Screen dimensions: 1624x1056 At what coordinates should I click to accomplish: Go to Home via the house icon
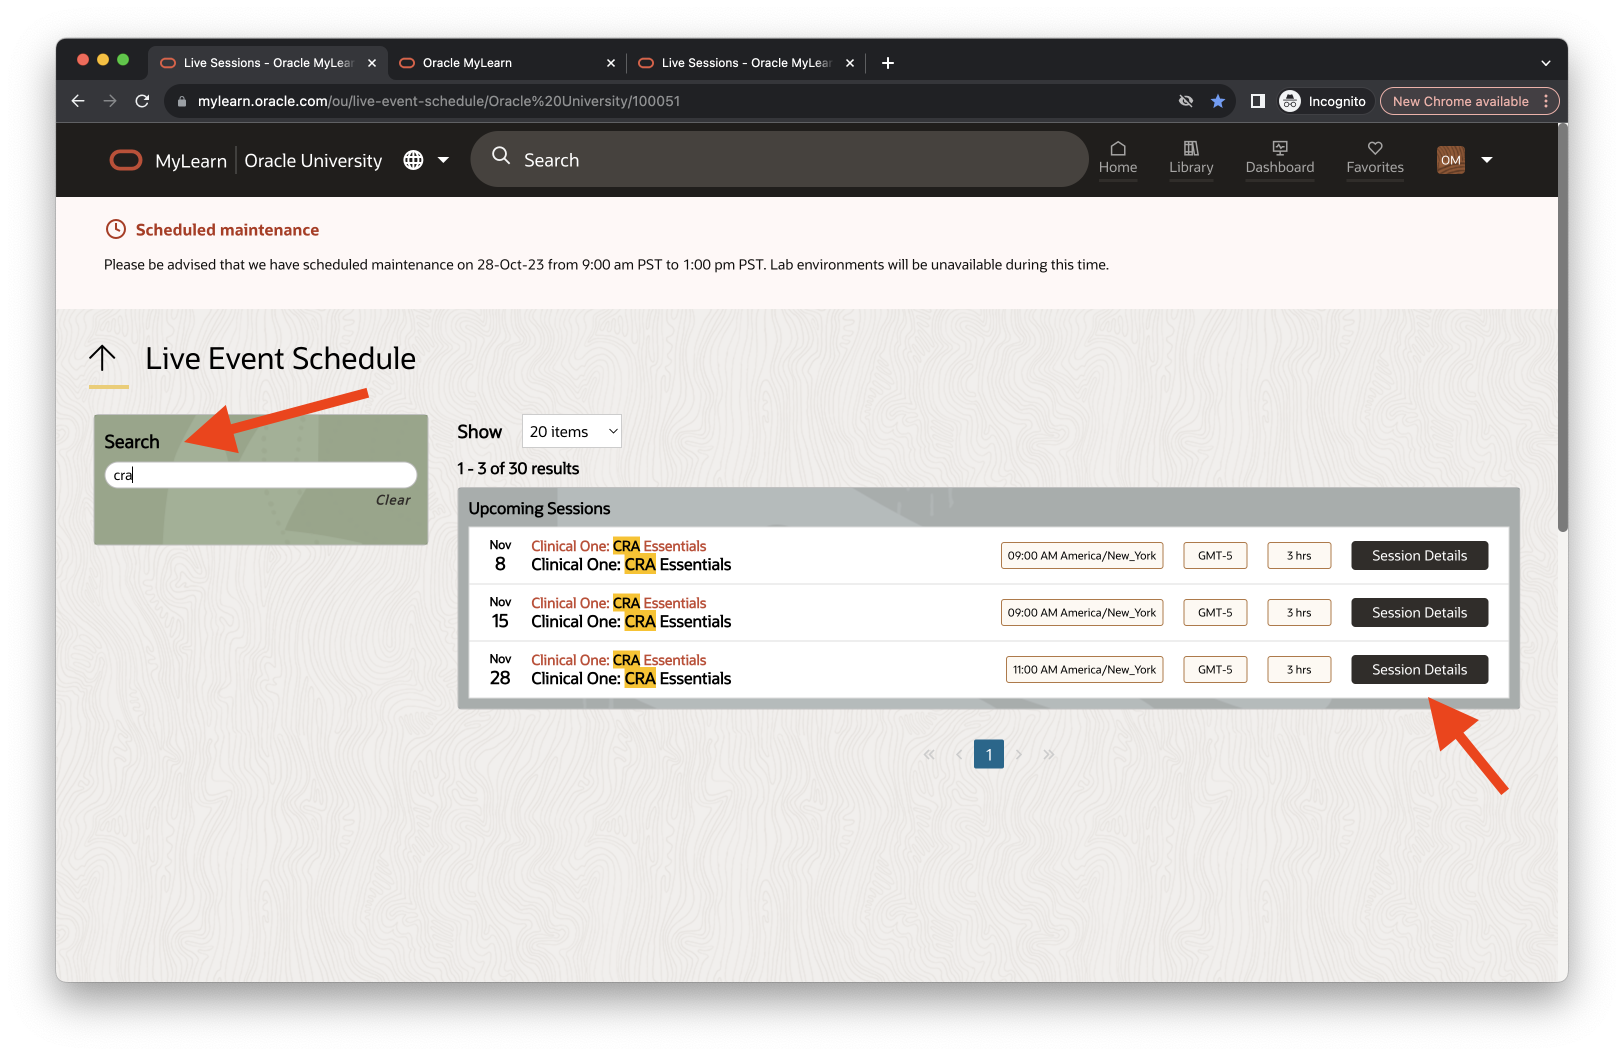1118,158
